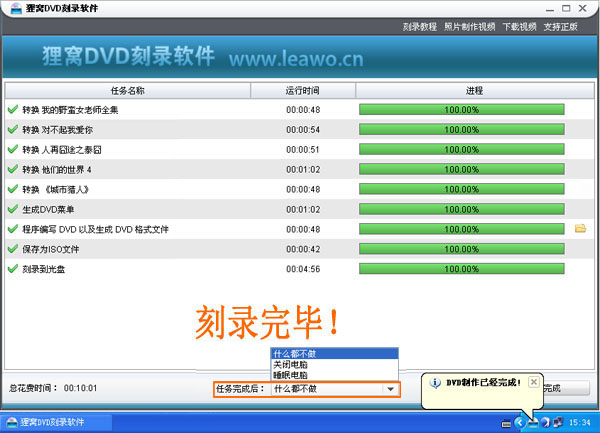Open the 刻录教程 link
This screenshot has height=433, width=600.
point(419,27)
